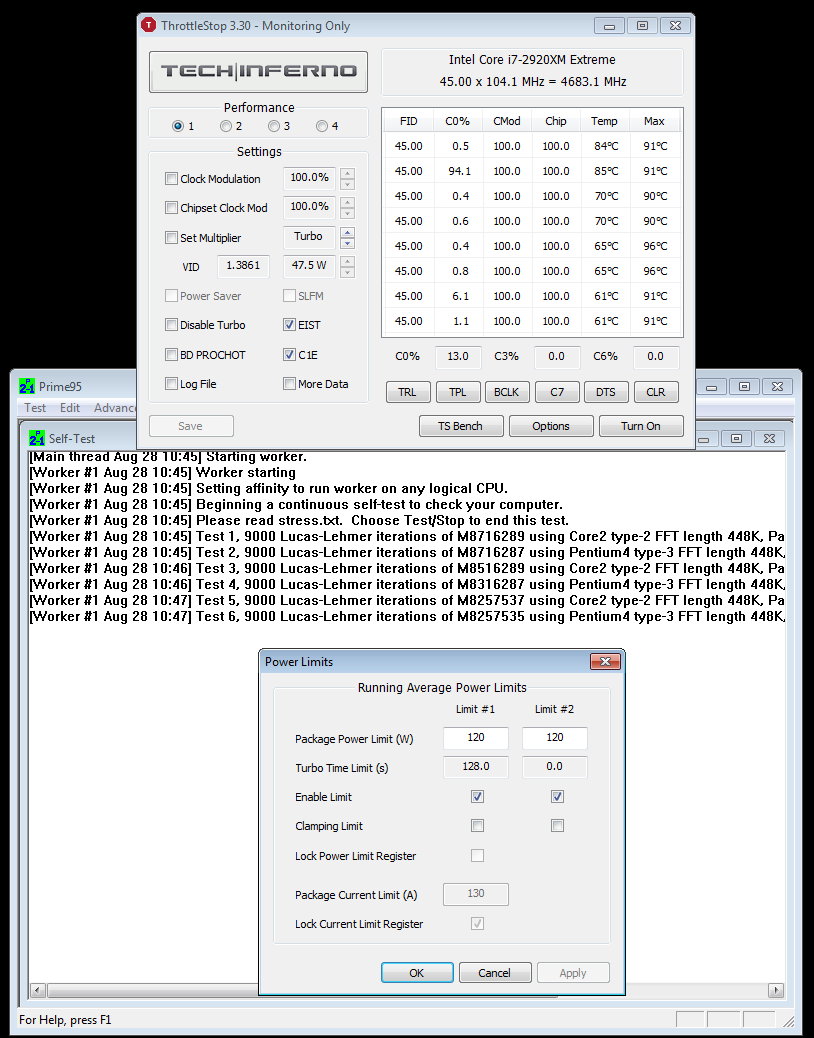Screen dimensions: 814x1038
Task: Click the C0% 13.0 value box
Action: 458,356
